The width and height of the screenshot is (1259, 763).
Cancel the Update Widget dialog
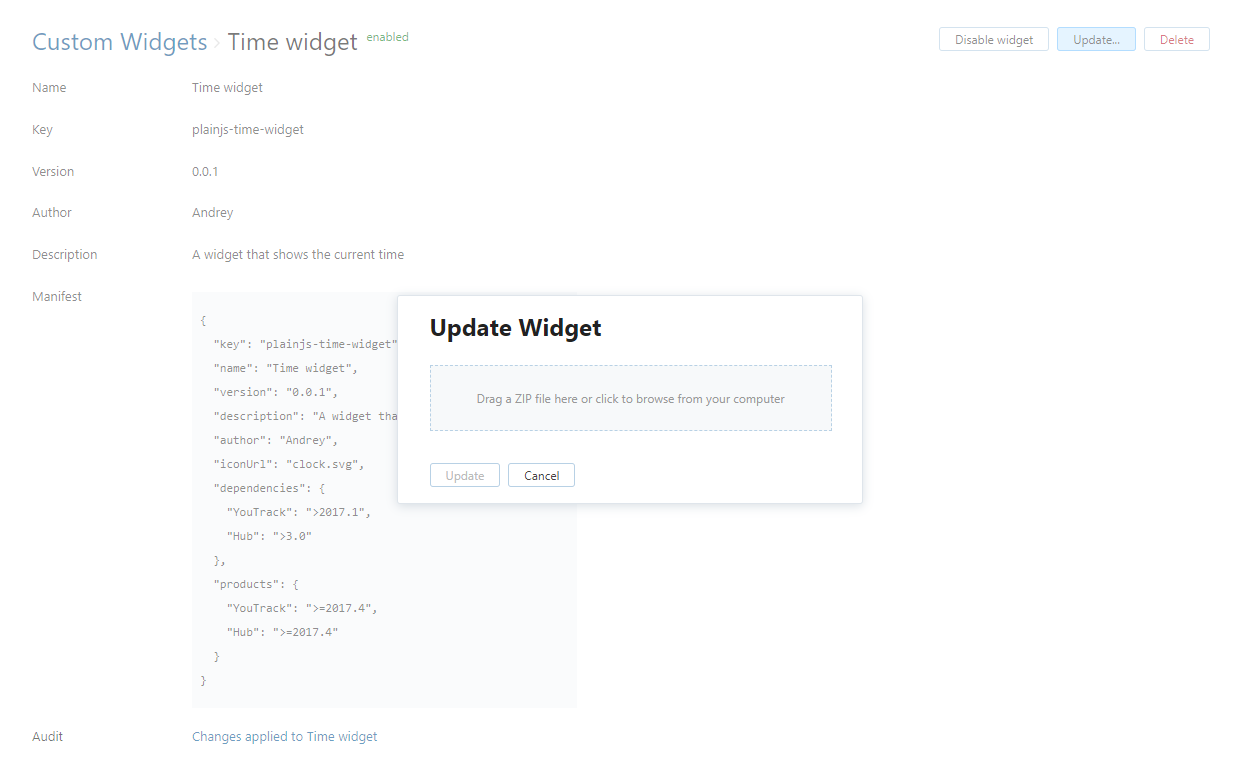[541, 475]
